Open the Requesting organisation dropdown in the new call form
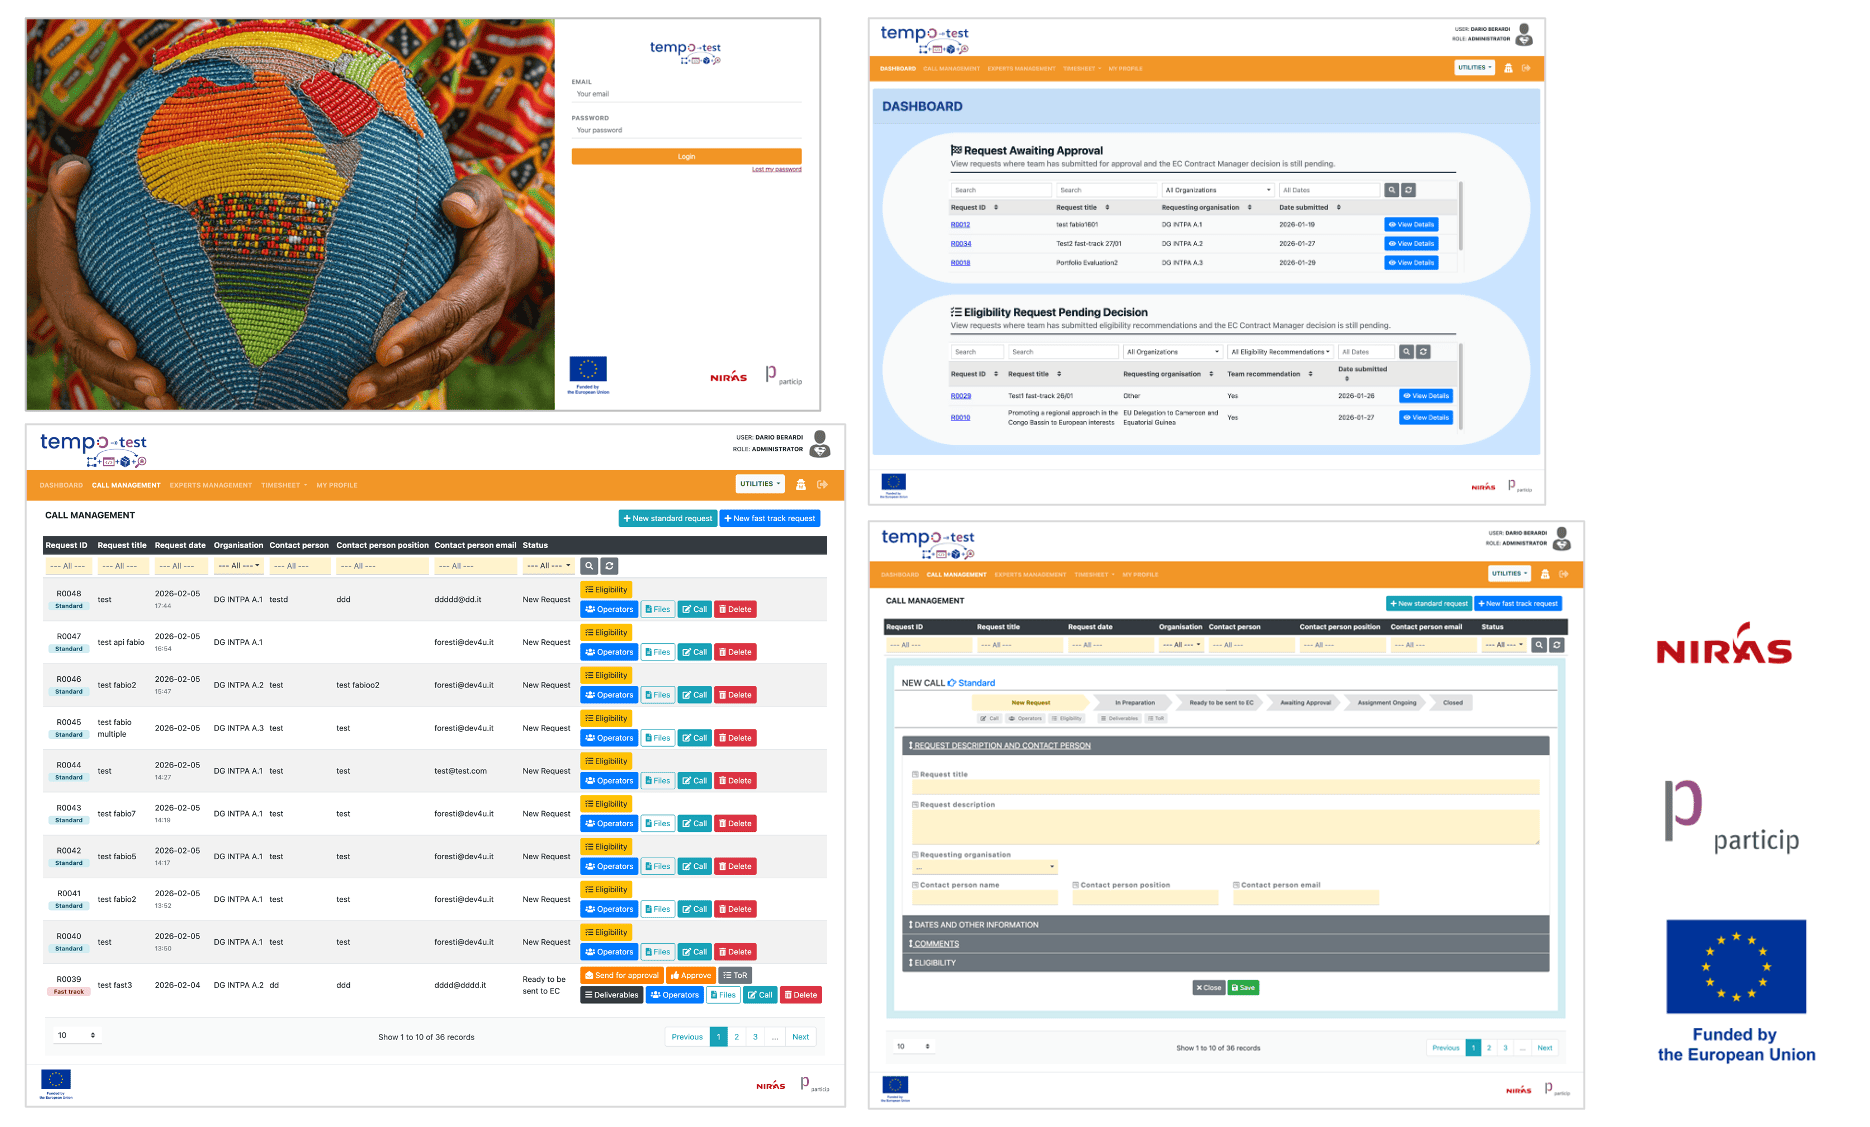The height and width of the screenshot is (1127, 1870). [983, 866]
